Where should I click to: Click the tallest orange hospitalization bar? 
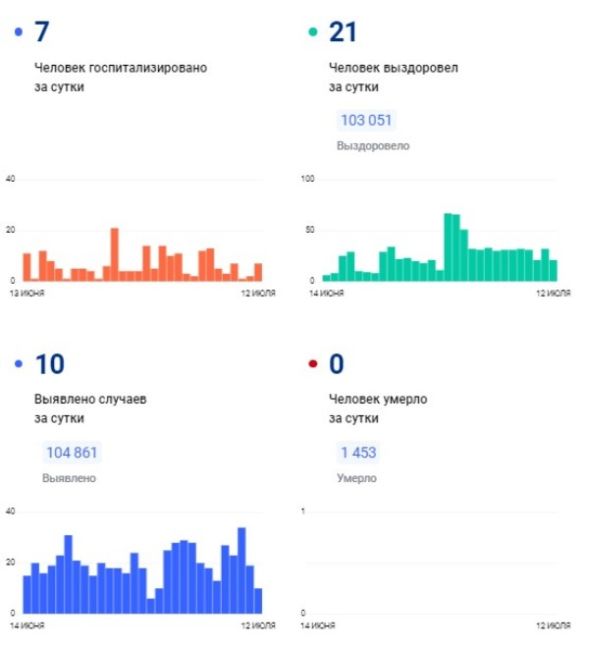coord(114,255)
